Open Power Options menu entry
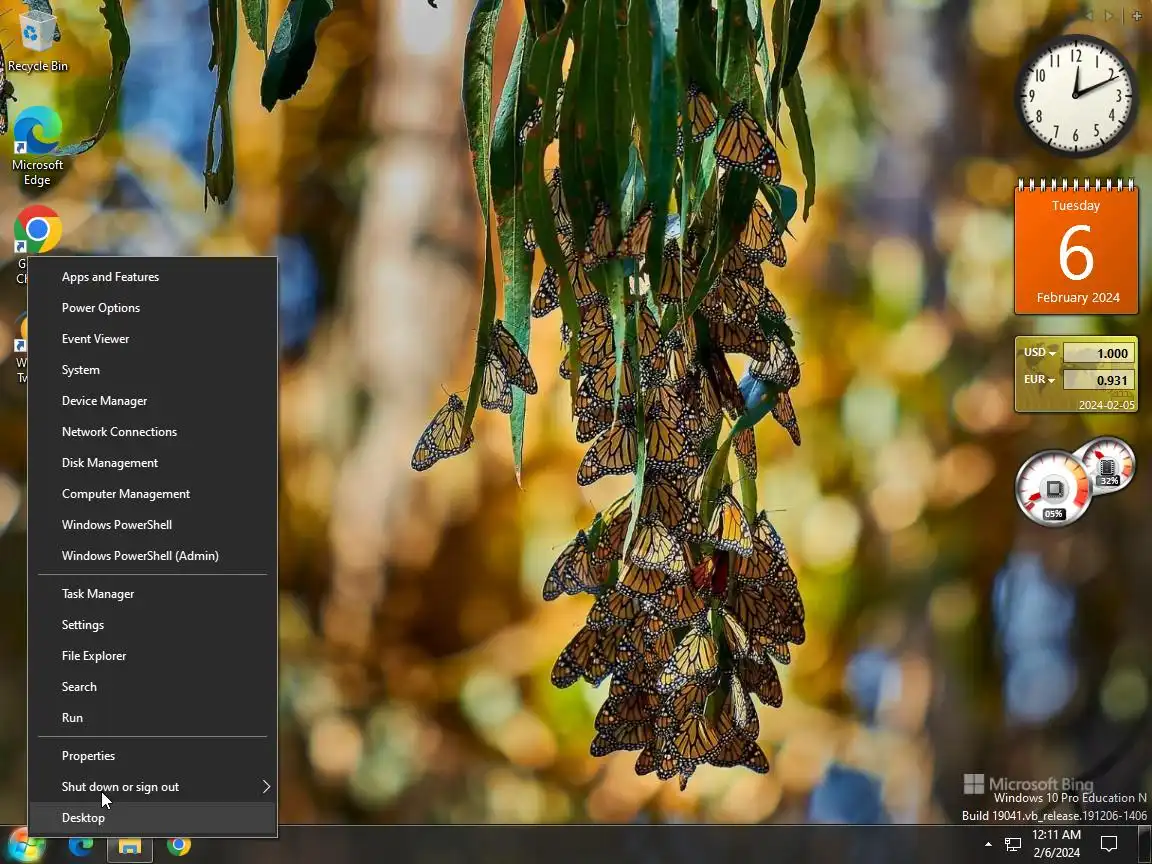Viewport: 1152px width, 864px height. [x=153, y=308]
